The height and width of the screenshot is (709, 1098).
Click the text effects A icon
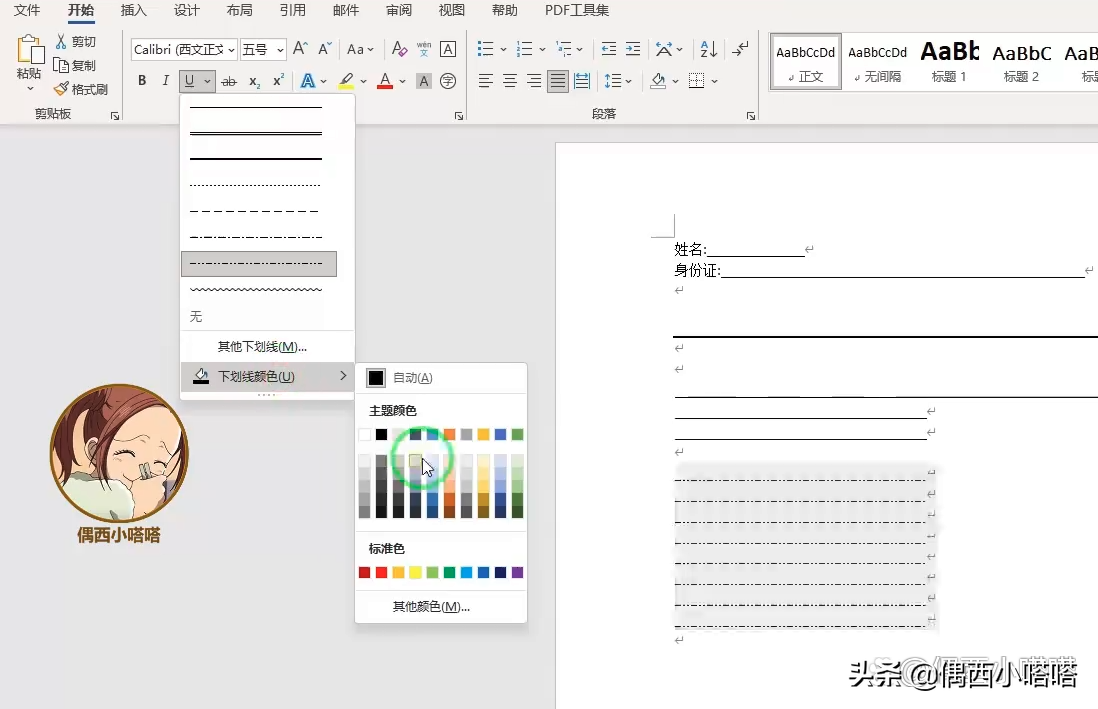coord(307,81)
